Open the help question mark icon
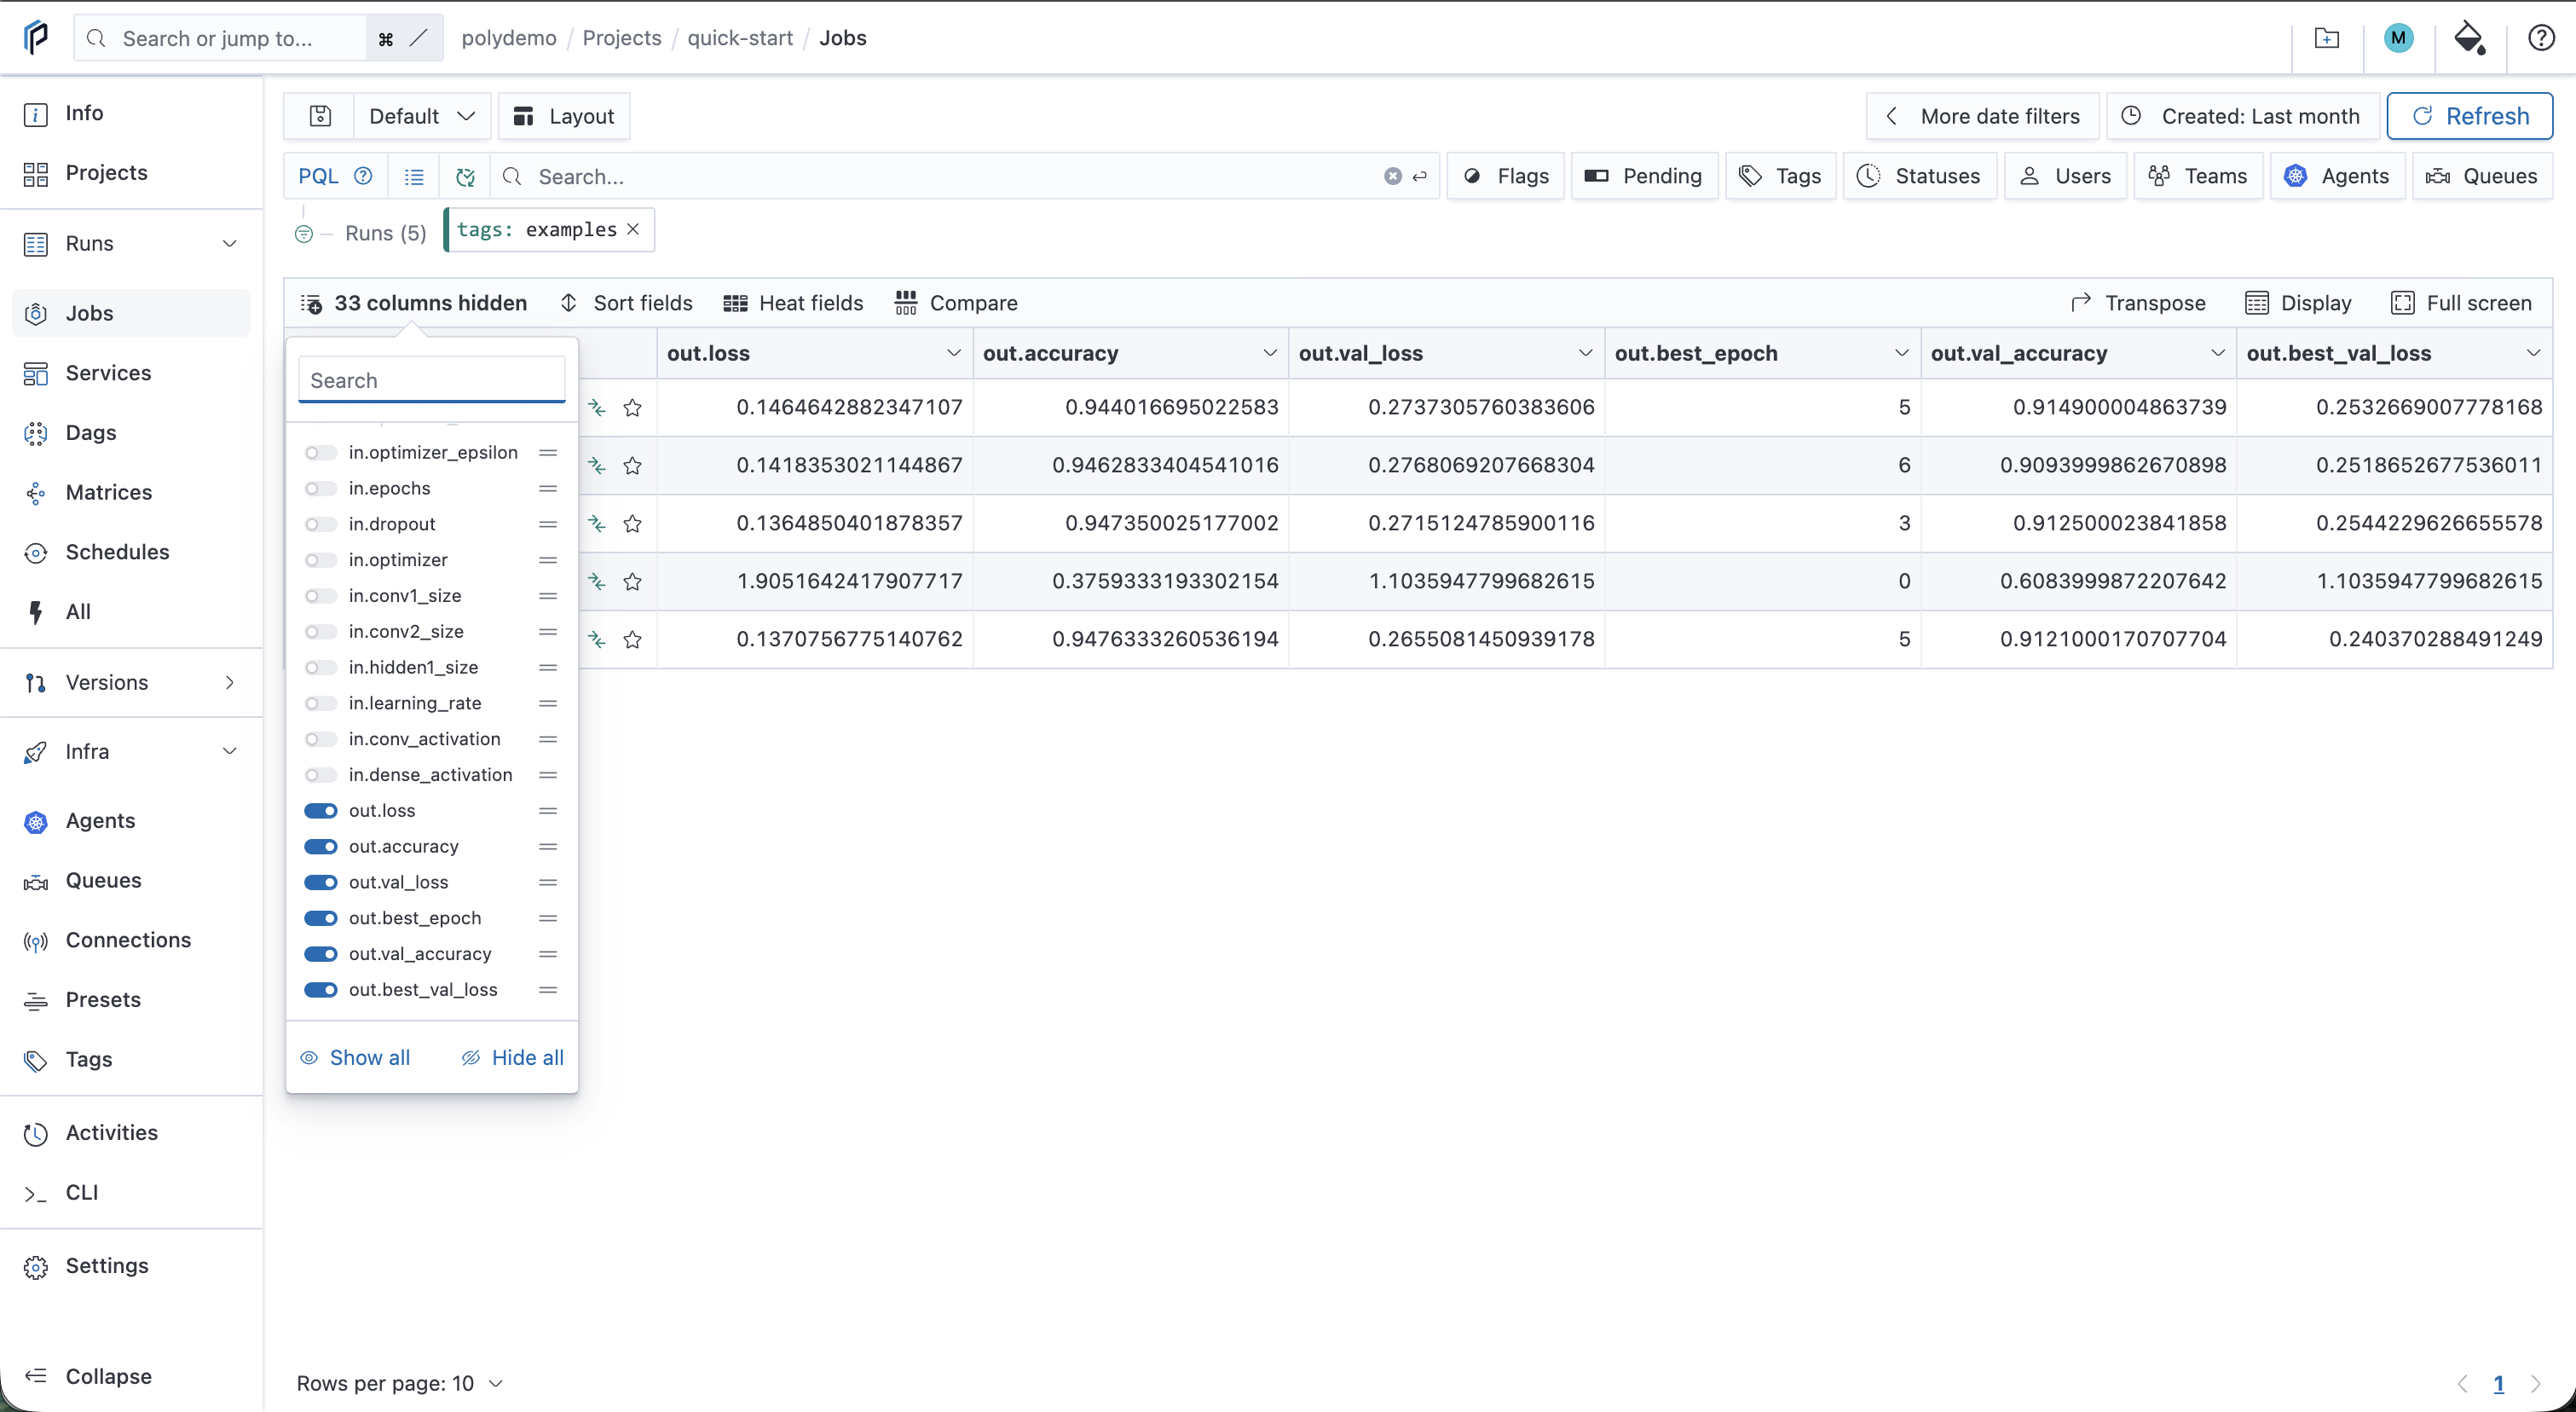The width and height of the screenshot is (2576, 1412). [2541, 38]
